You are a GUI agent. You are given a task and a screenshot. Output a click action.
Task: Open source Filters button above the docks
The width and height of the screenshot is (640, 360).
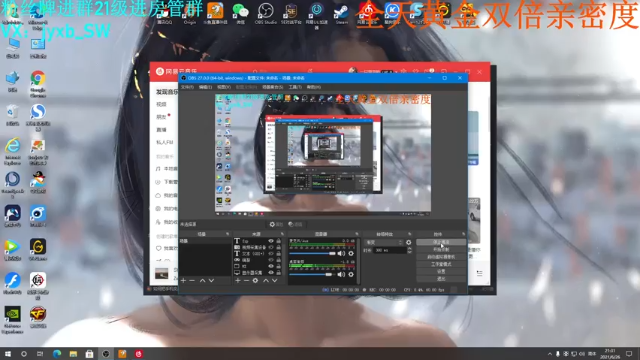296,224
